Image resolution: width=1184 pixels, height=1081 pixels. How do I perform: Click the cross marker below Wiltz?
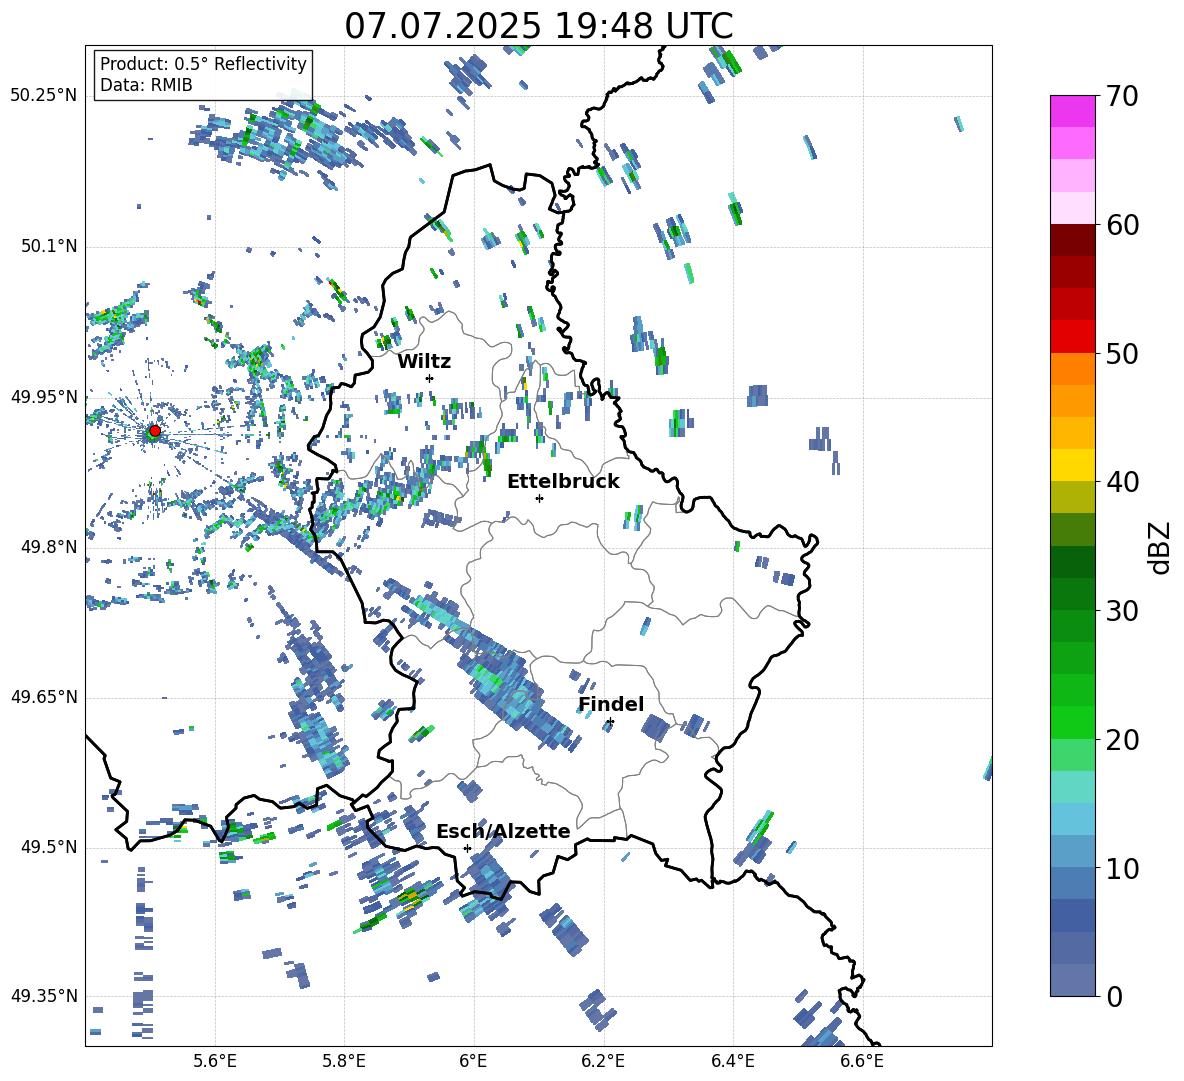pos(430,378)
